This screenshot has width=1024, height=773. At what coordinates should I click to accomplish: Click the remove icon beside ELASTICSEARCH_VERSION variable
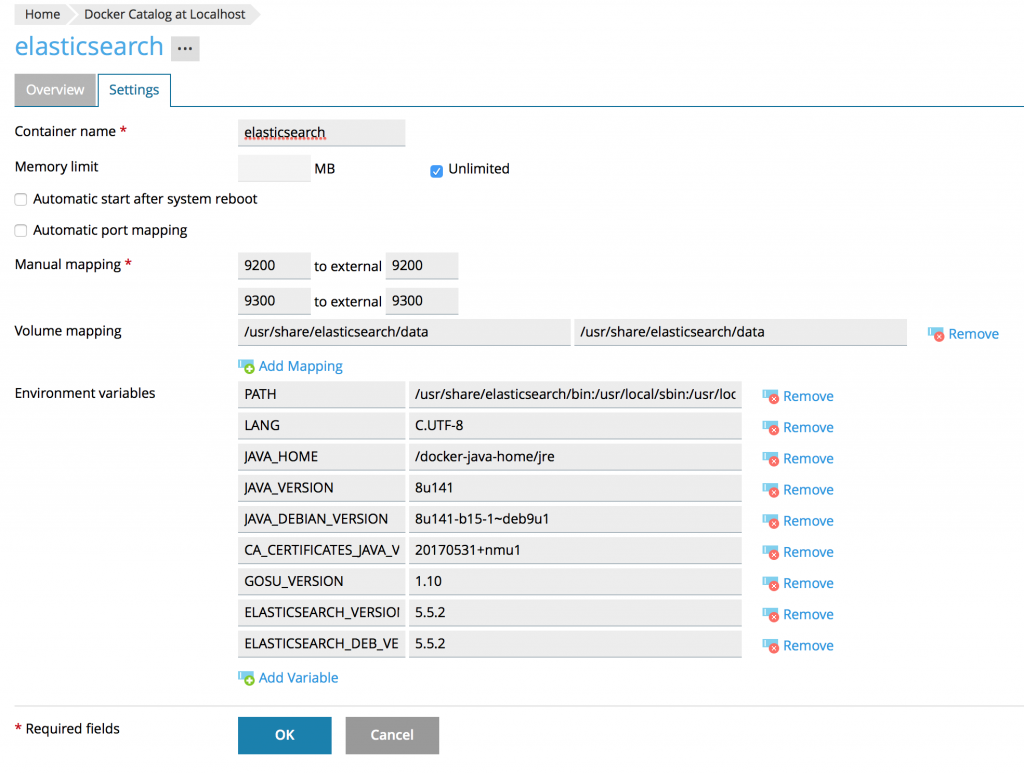coord(771,614)
